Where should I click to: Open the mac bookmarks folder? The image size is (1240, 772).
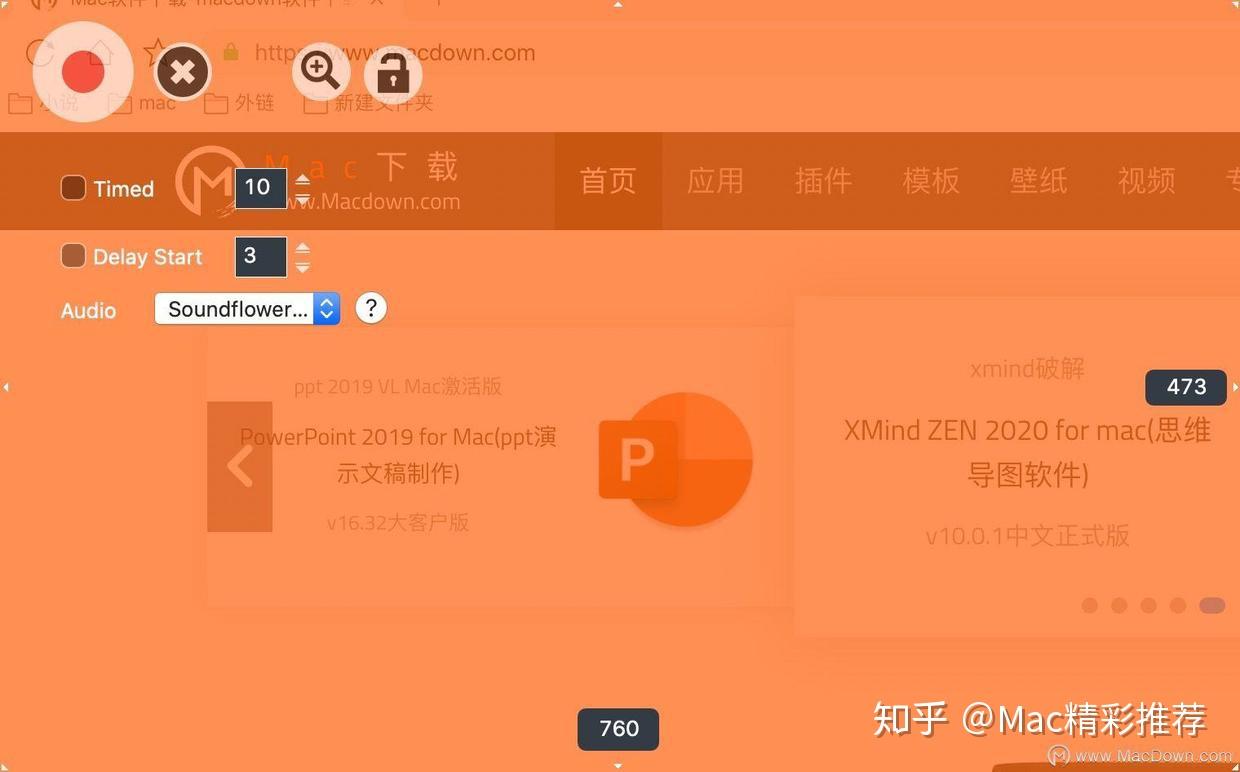coord(142,102)
